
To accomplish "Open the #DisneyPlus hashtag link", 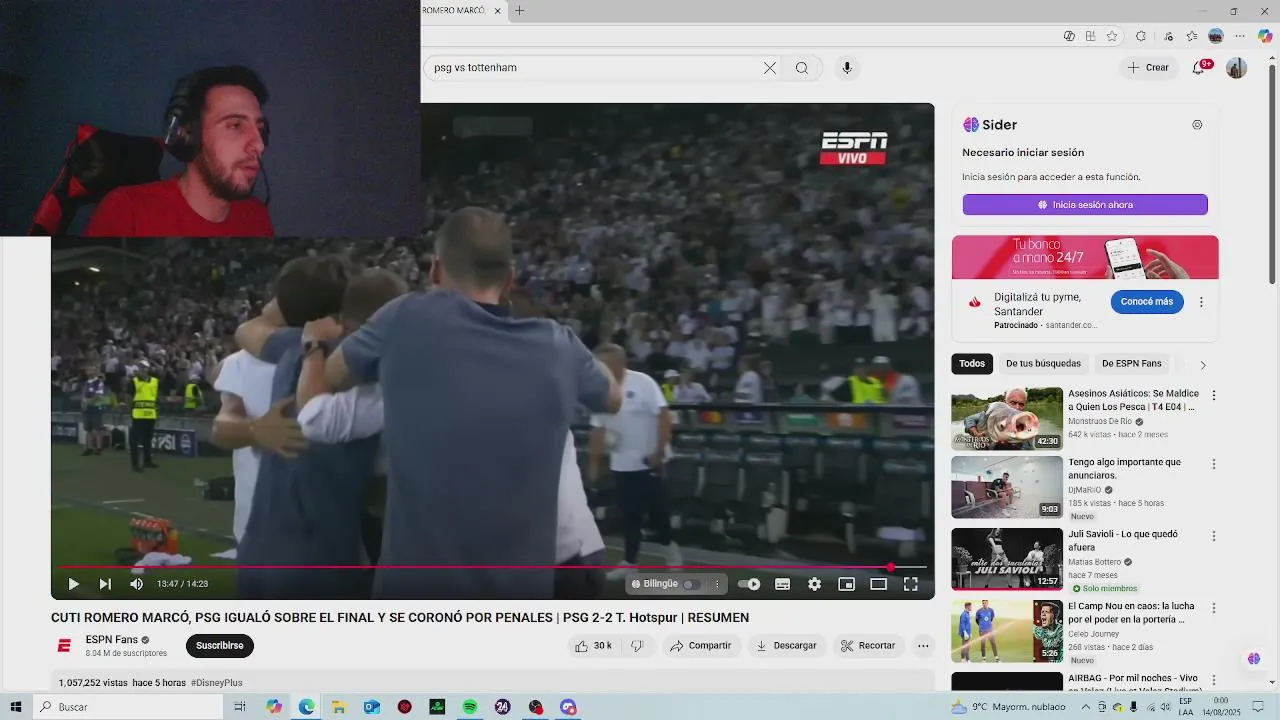I will click(216, 683).
